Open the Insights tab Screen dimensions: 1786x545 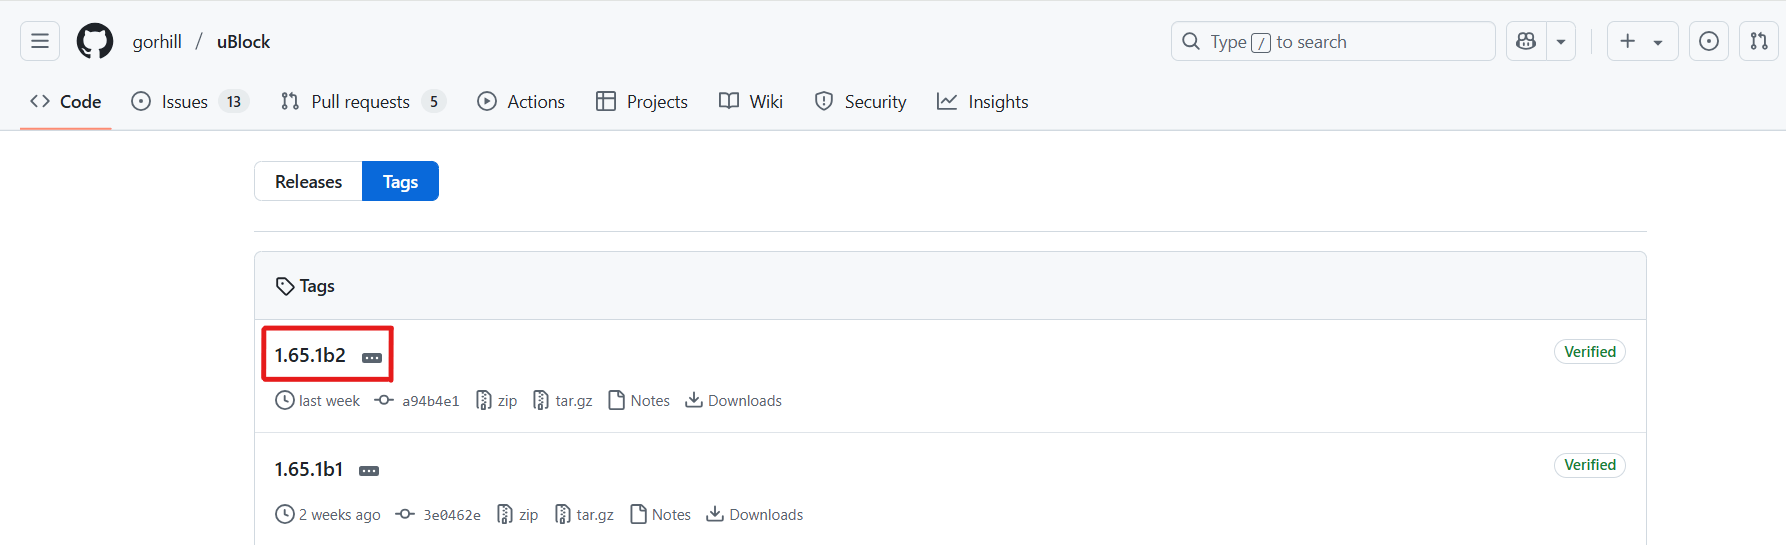[982, 101]
